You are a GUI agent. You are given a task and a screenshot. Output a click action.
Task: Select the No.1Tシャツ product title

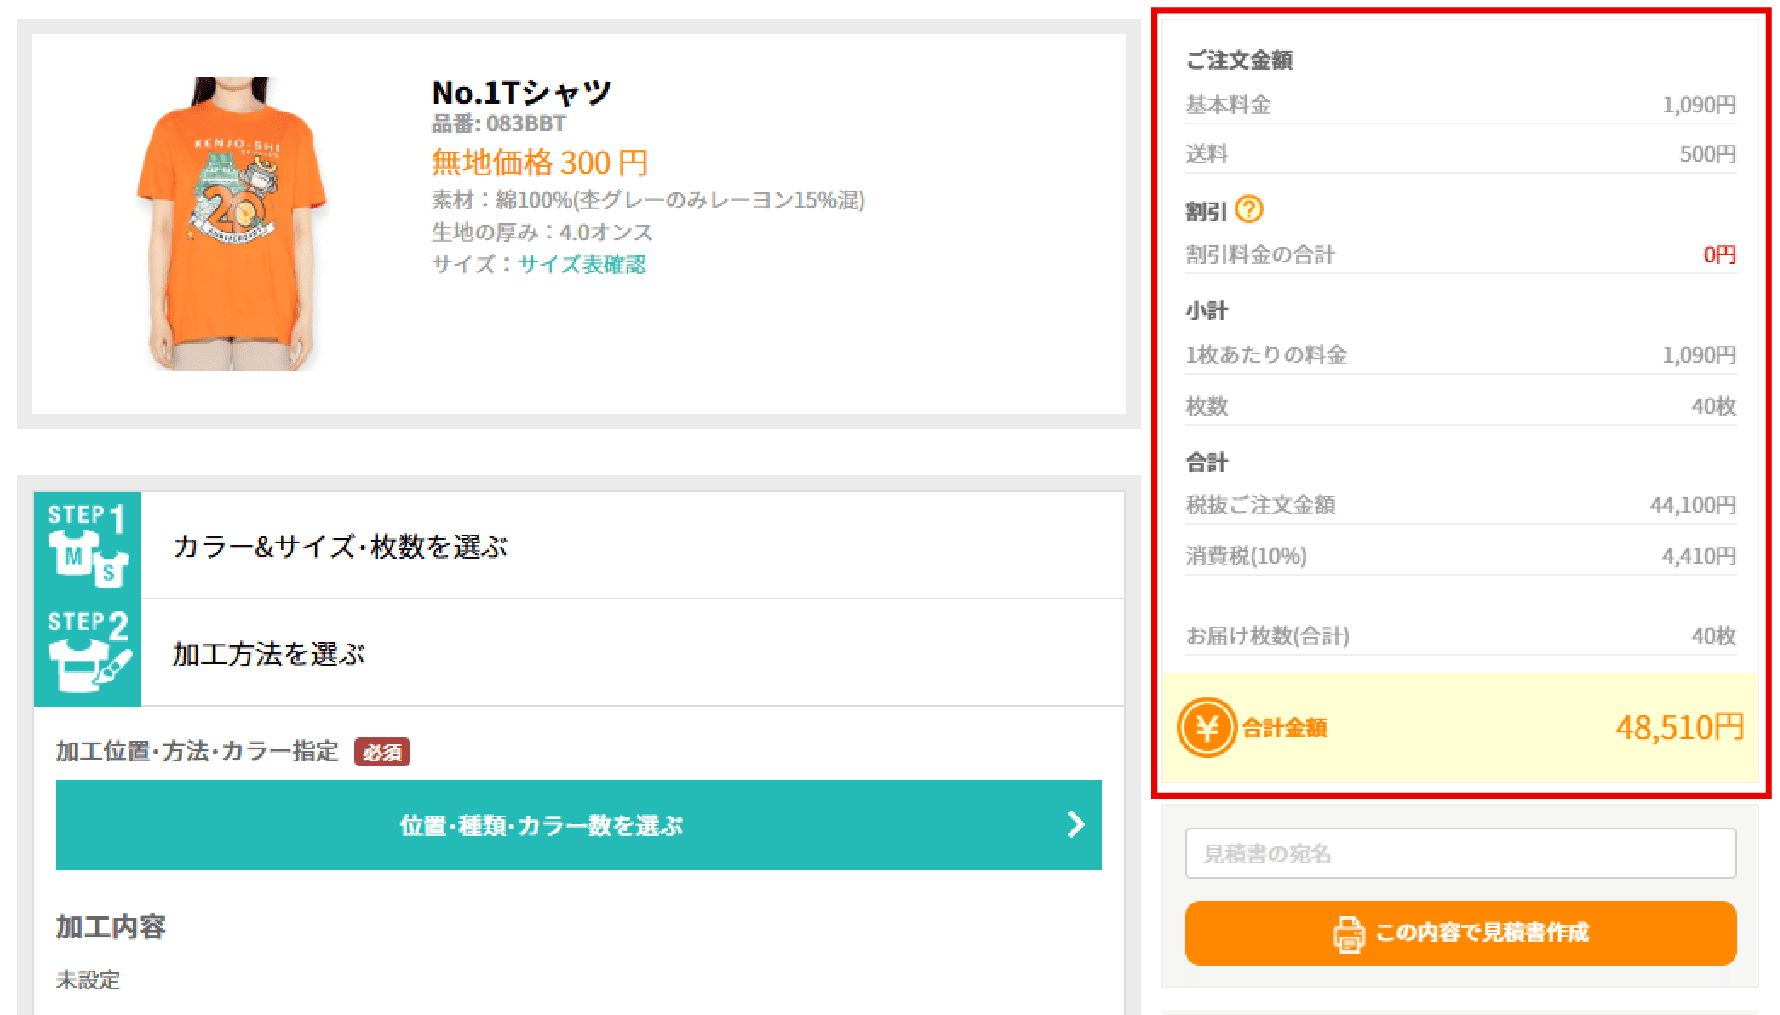(x=521, y=92)
